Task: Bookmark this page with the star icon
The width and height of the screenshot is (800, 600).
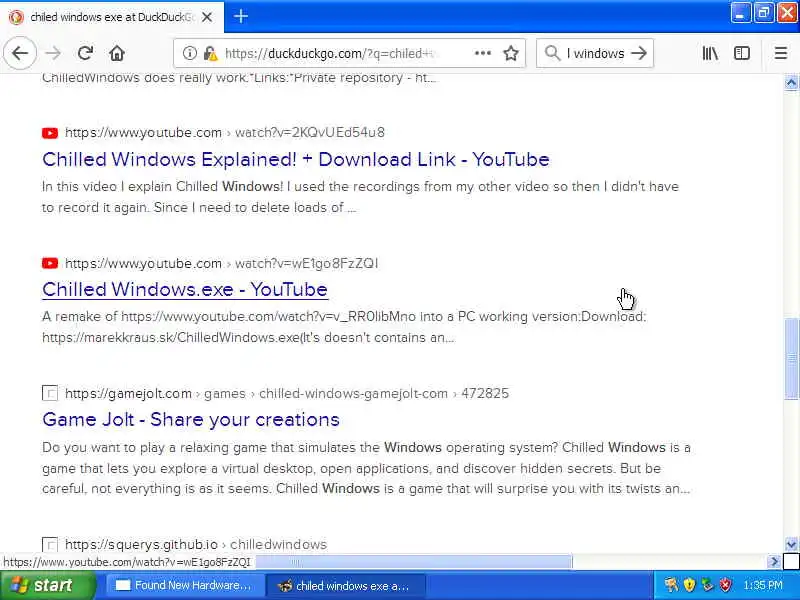Action: pyautogui.click(x=511, y=53)
